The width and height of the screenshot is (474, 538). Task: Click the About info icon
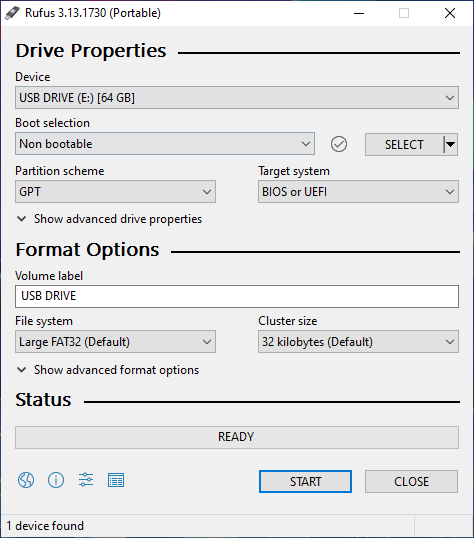pos(56,480)
